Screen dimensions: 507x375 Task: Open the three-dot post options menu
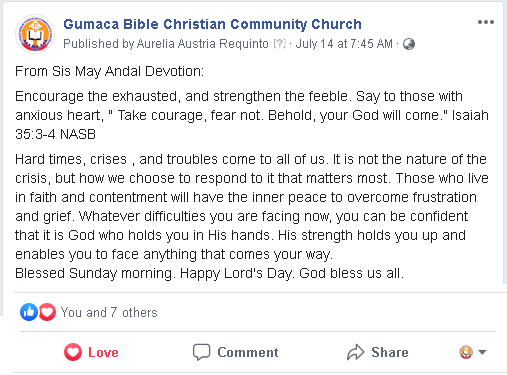(486, 22)
